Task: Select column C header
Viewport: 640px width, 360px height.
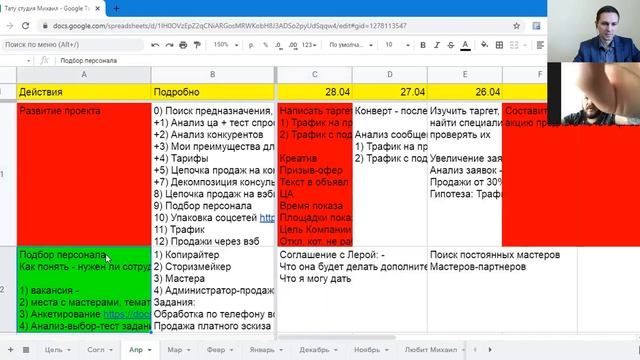Action: click(x=315, y=75)
